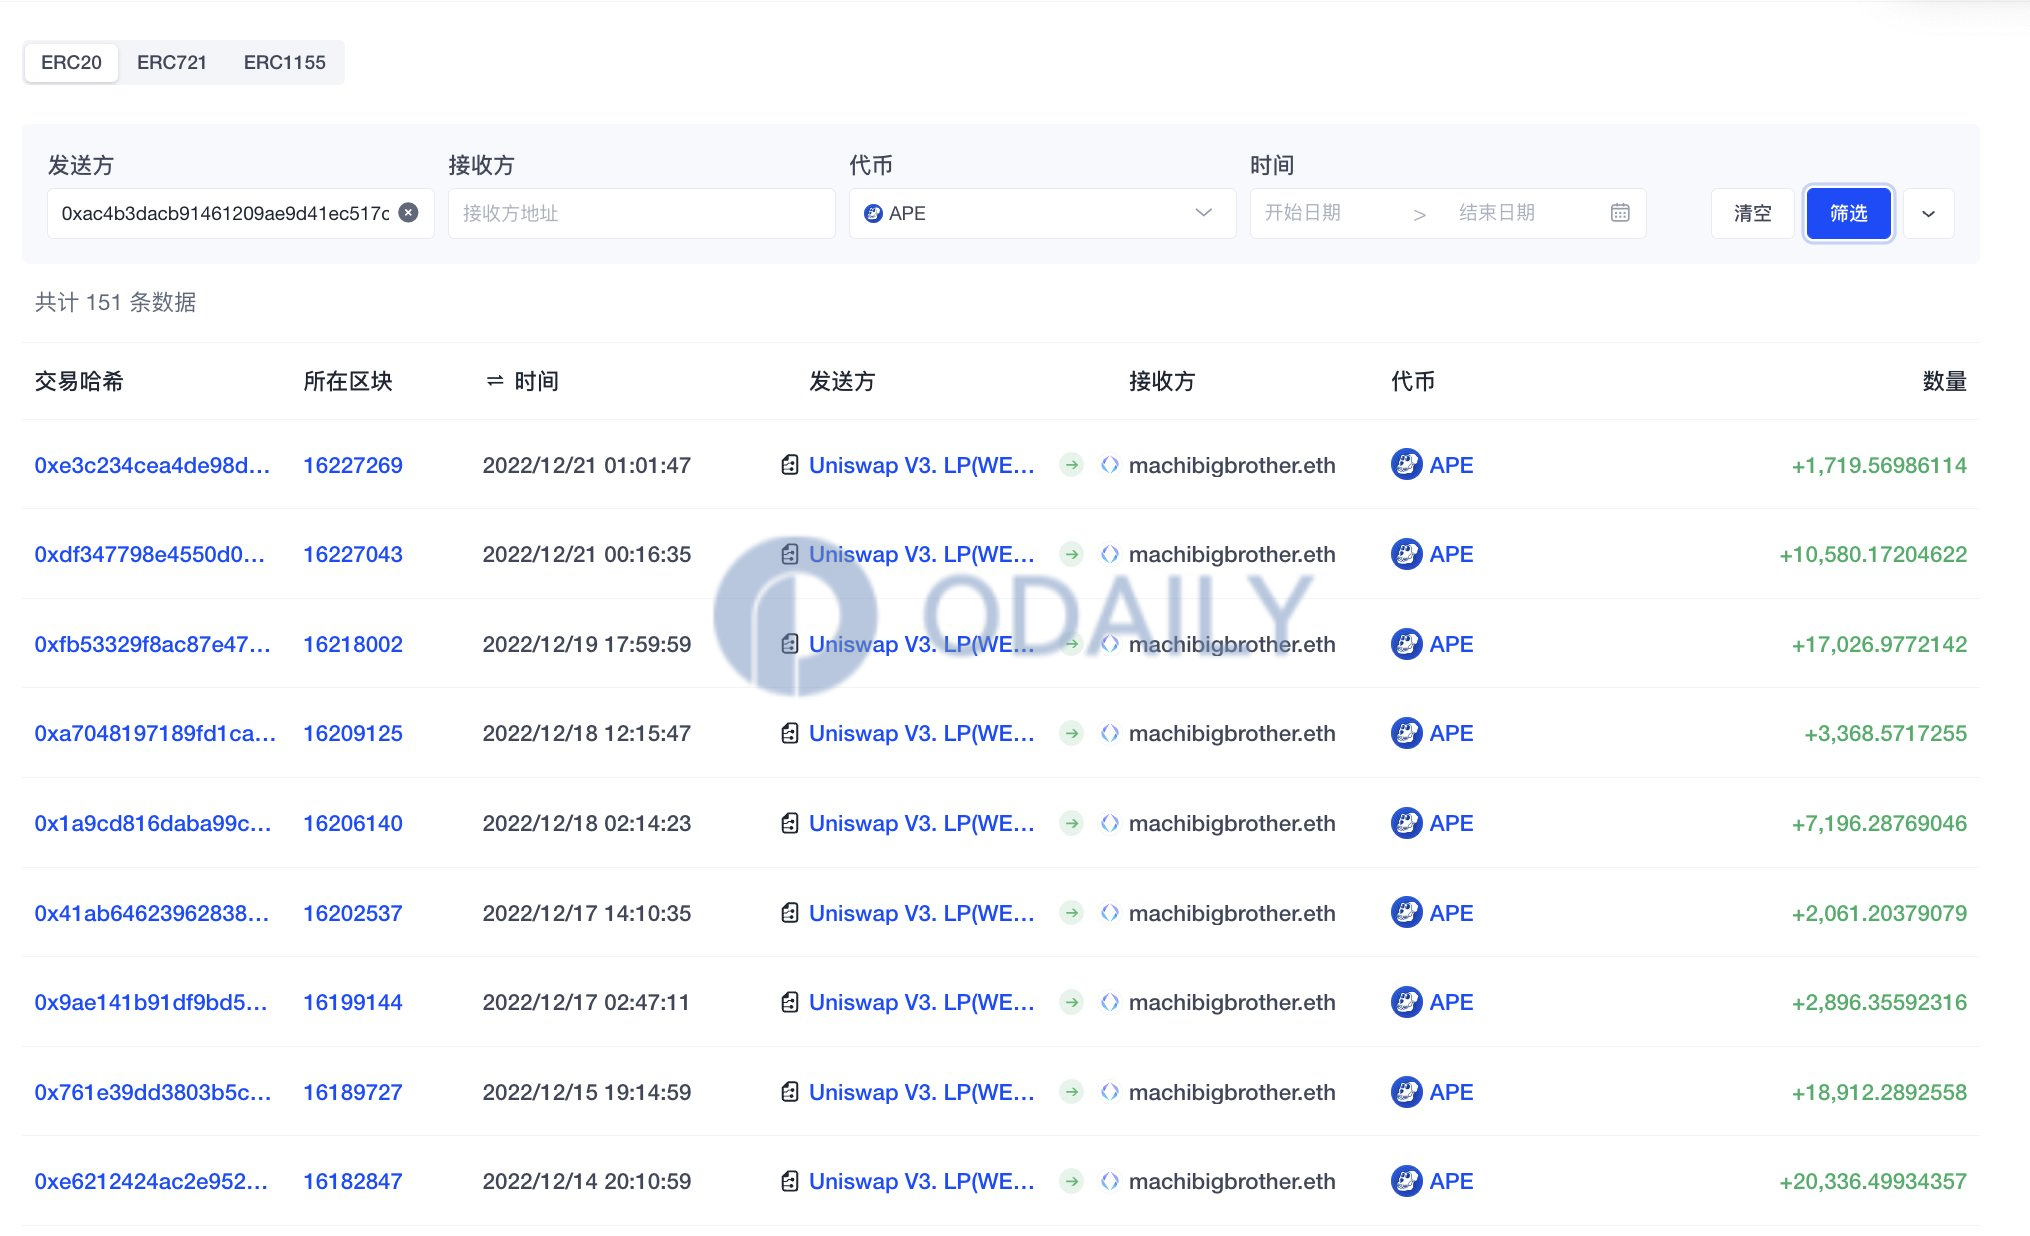The width and height of the screenshot is (2030, 1236).
Task: Switch to the ERC1155 tab
Action: (x=285, y=62)
